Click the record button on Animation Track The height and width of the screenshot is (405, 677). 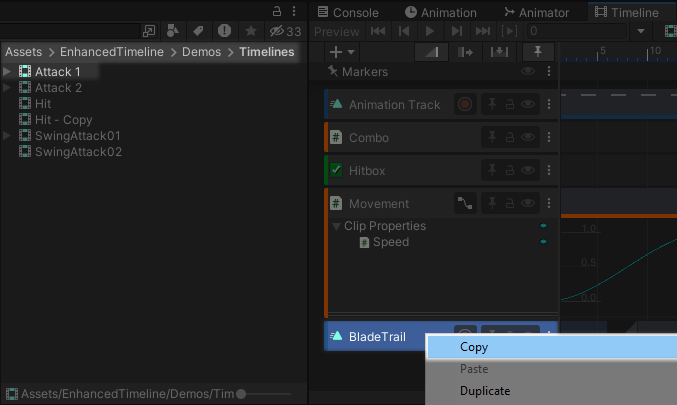tap(464, 104)
